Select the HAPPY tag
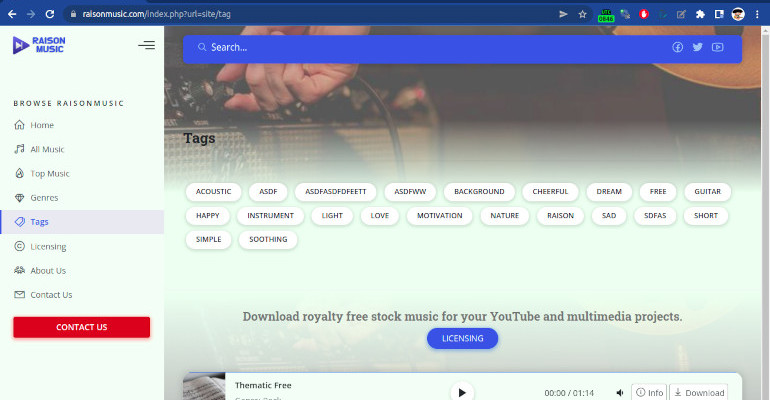Image resolution: width=770 pixels, height=400 pixels. point(208,215)
